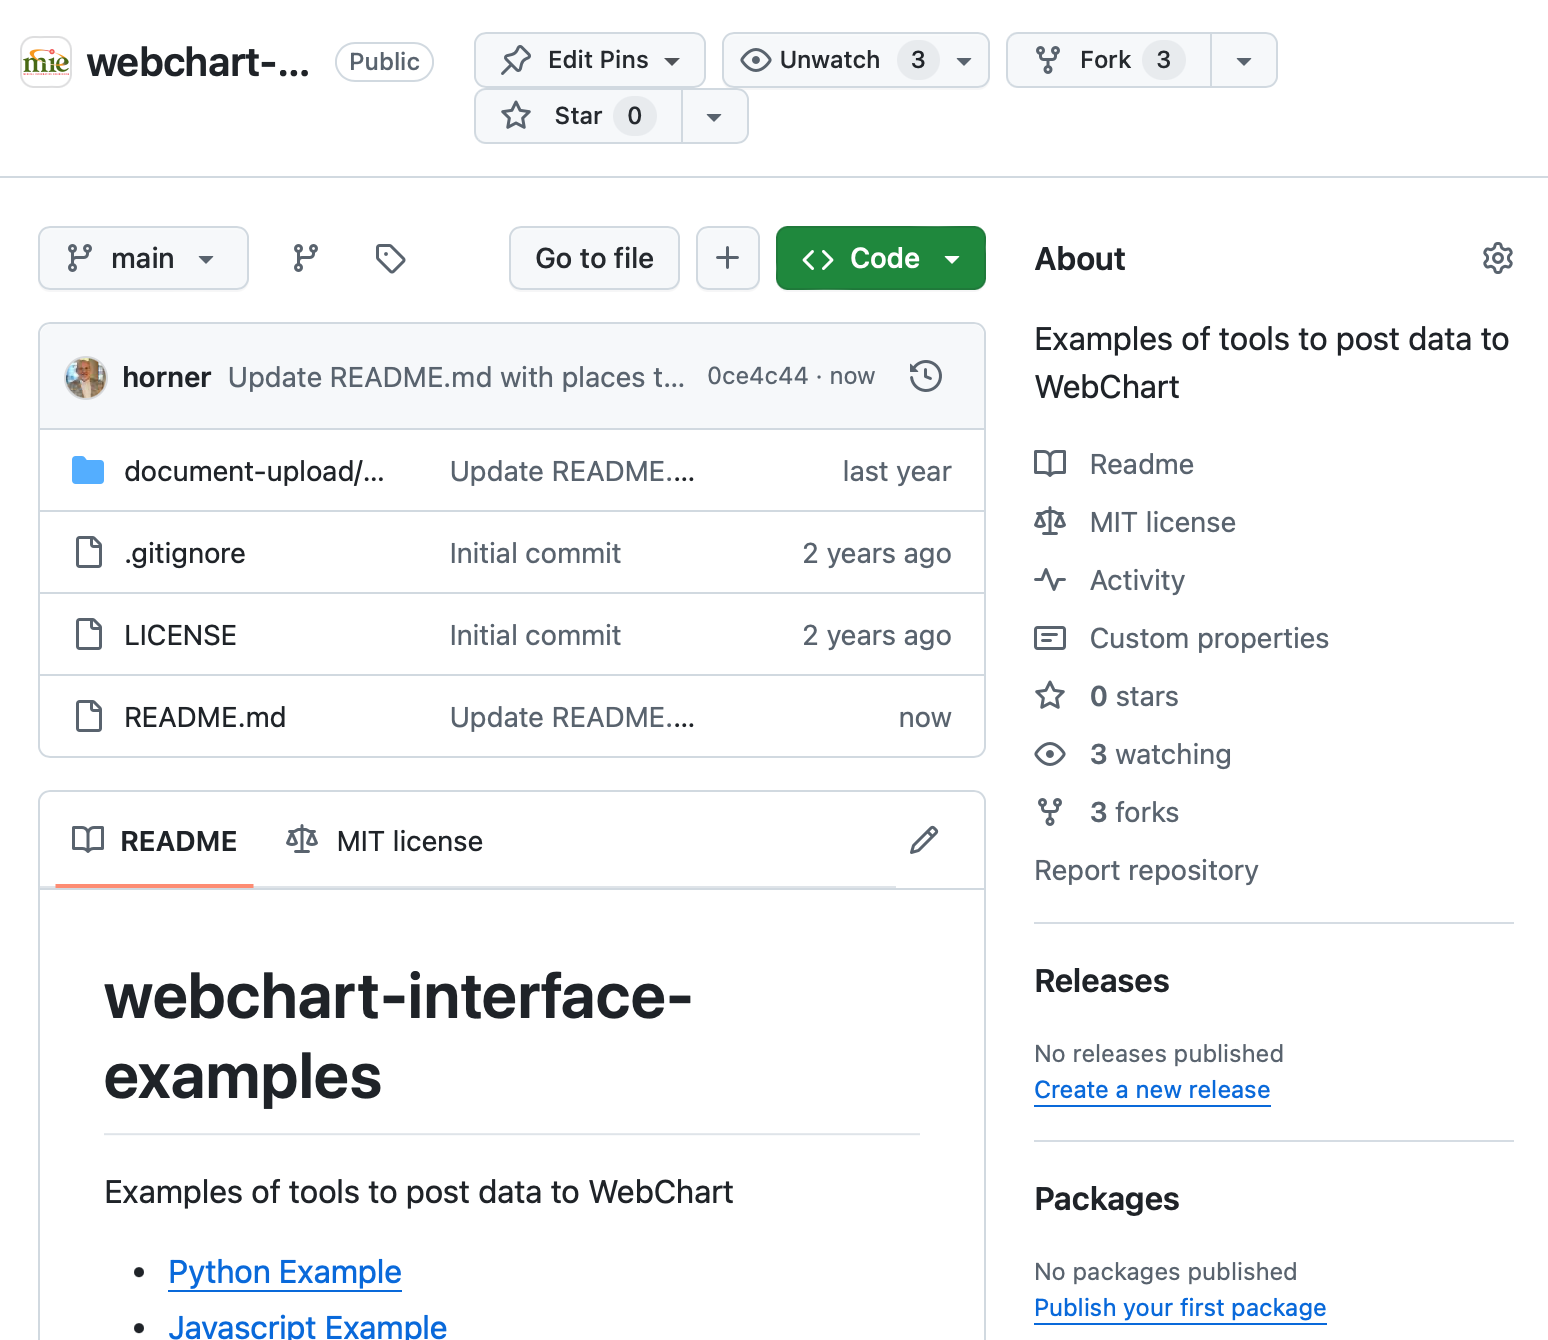Screen dimensions: 1548x1340
Task: Open the Python Example link
Action: click(x=285, y=1272)
